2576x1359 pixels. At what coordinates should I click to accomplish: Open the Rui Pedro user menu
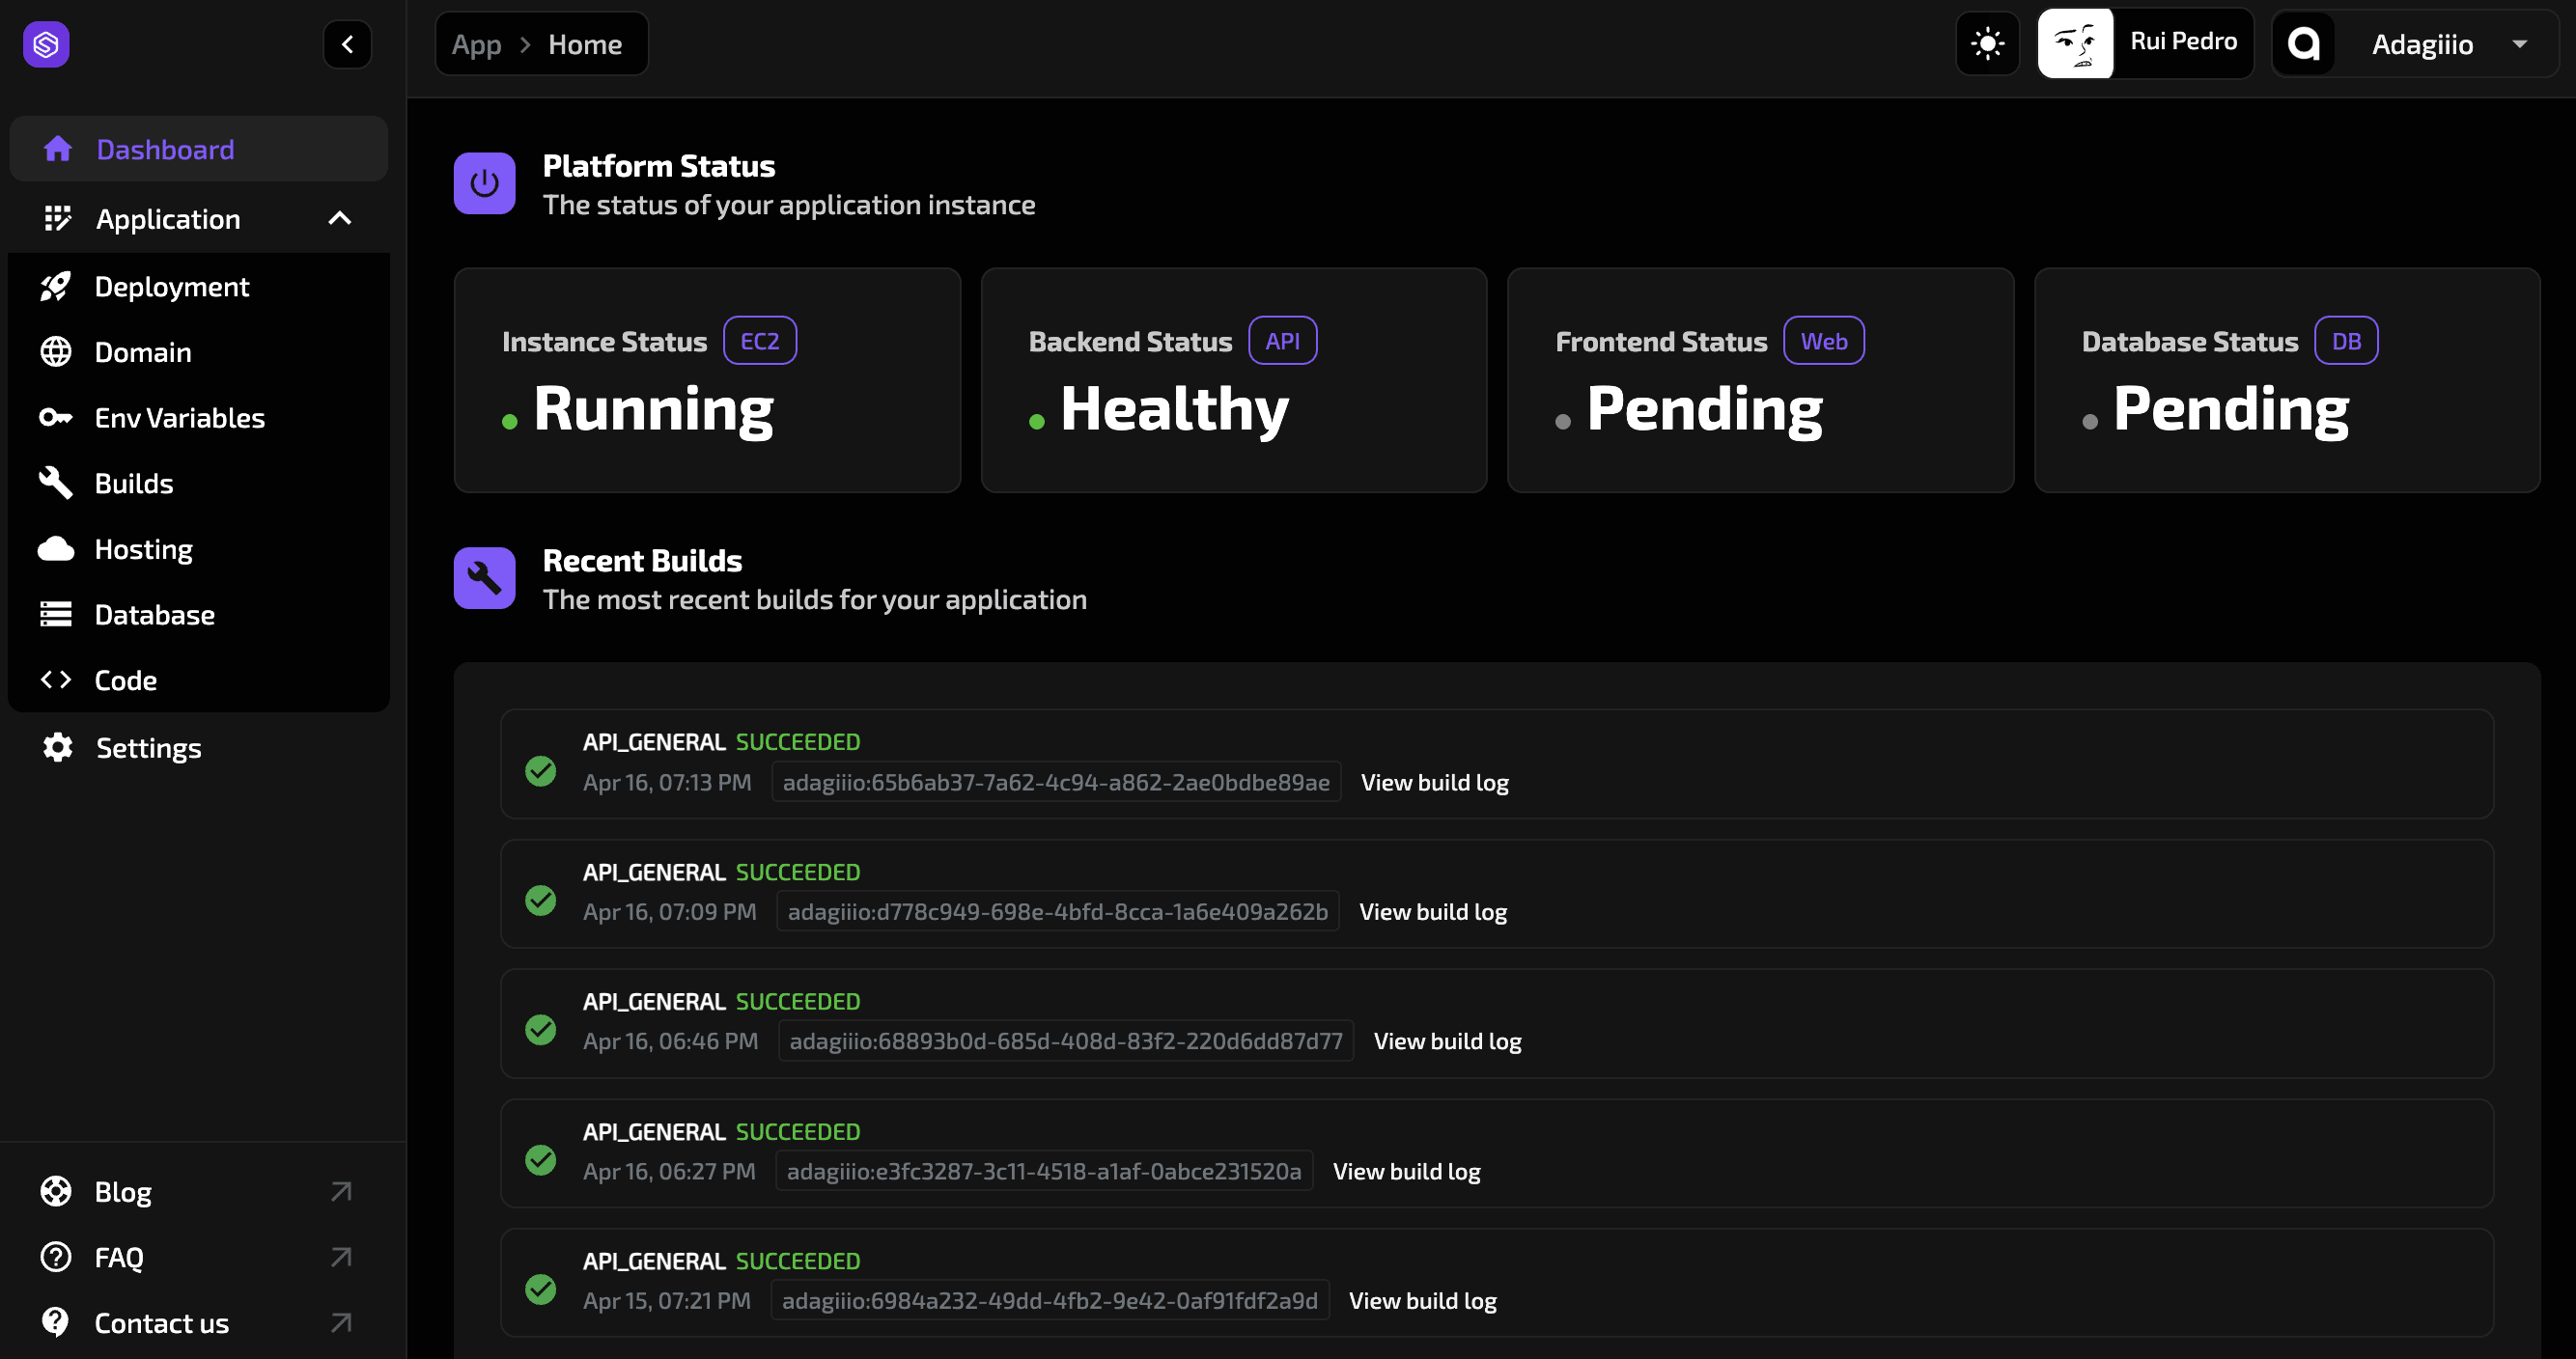click(x=2145, y=44)
